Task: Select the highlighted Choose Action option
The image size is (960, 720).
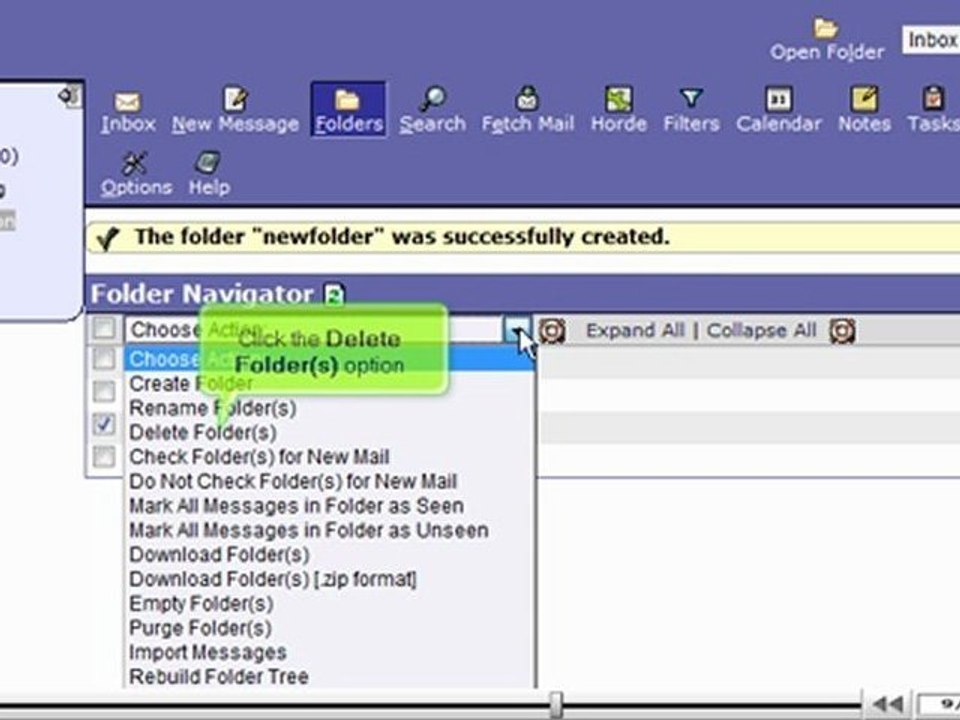Action: pos(329,359)
